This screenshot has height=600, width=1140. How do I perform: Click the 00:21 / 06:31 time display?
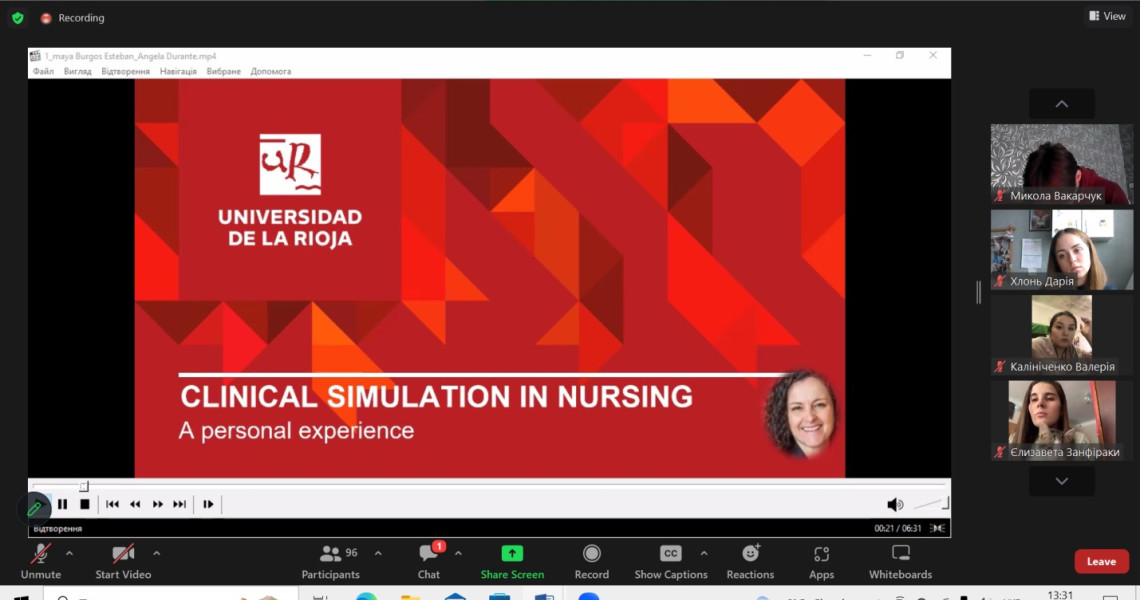click(x=897, y=529)
